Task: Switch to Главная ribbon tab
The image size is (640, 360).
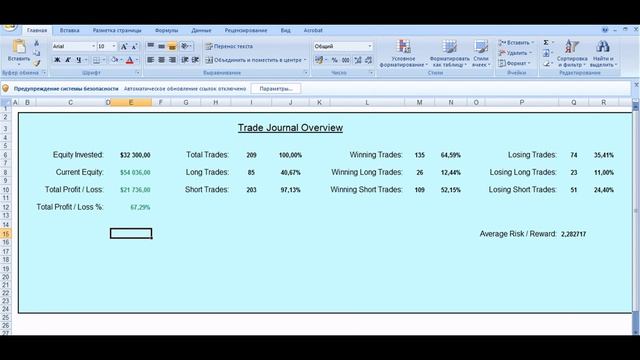Action: click(x=37, y=30)
